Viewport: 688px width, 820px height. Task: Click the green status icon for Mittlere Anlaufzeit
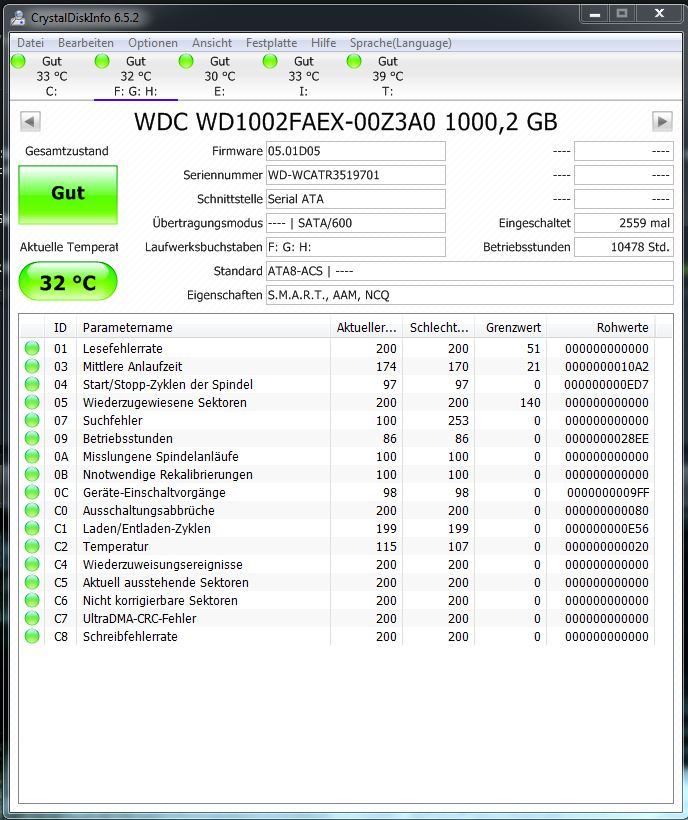32,366
